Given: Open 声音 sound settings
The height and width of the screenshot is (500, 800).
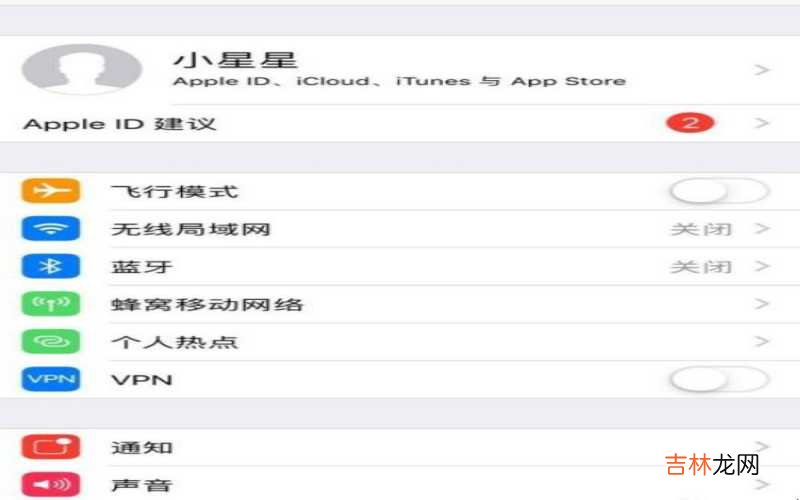Looking at the screenshot, I should point(142,486).
